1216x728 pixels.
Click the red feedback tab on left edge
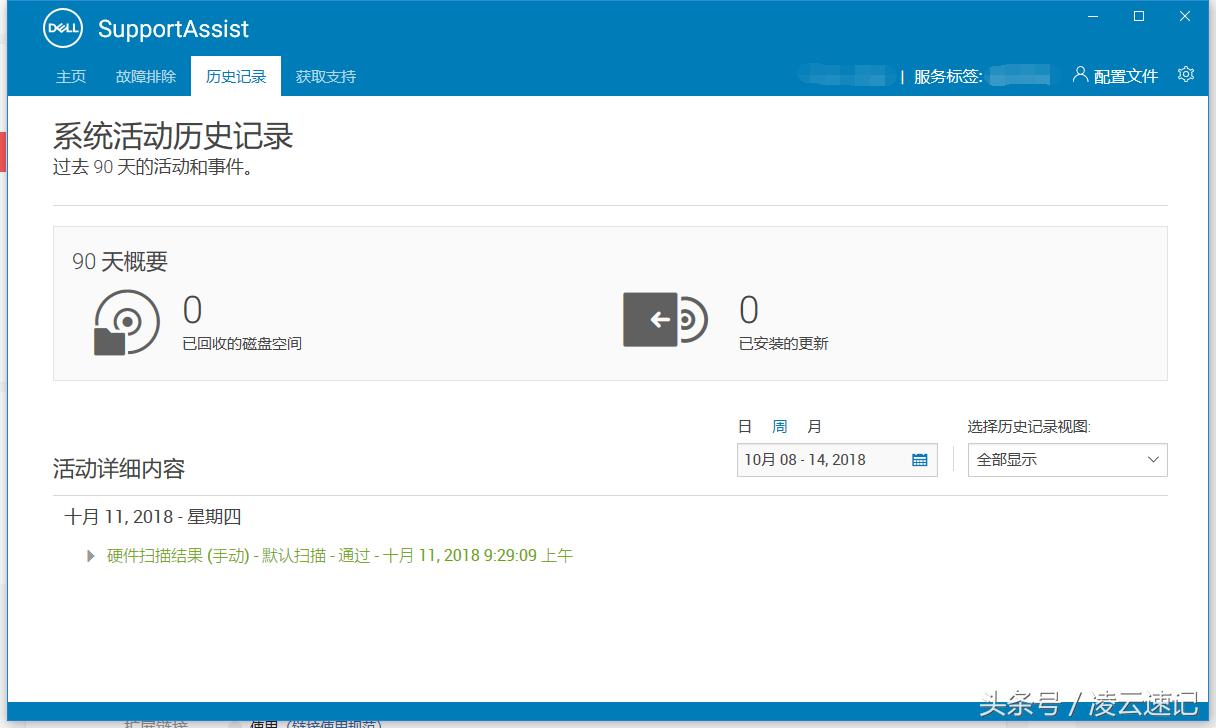(3, 150)
